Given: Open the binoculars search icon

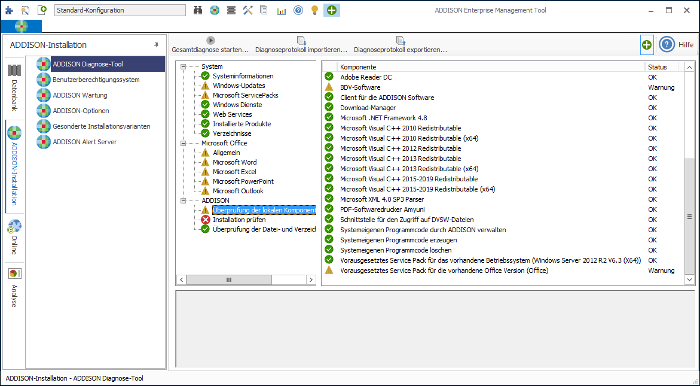Looking at the screenshot, I should [198, 10].
